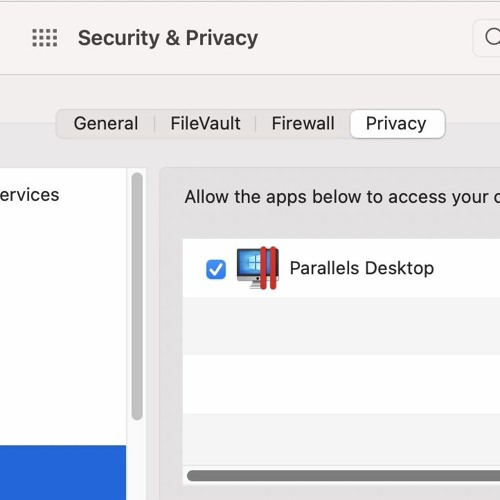Select the Privacy tab
500x500 pixels.
click(397, 124)
